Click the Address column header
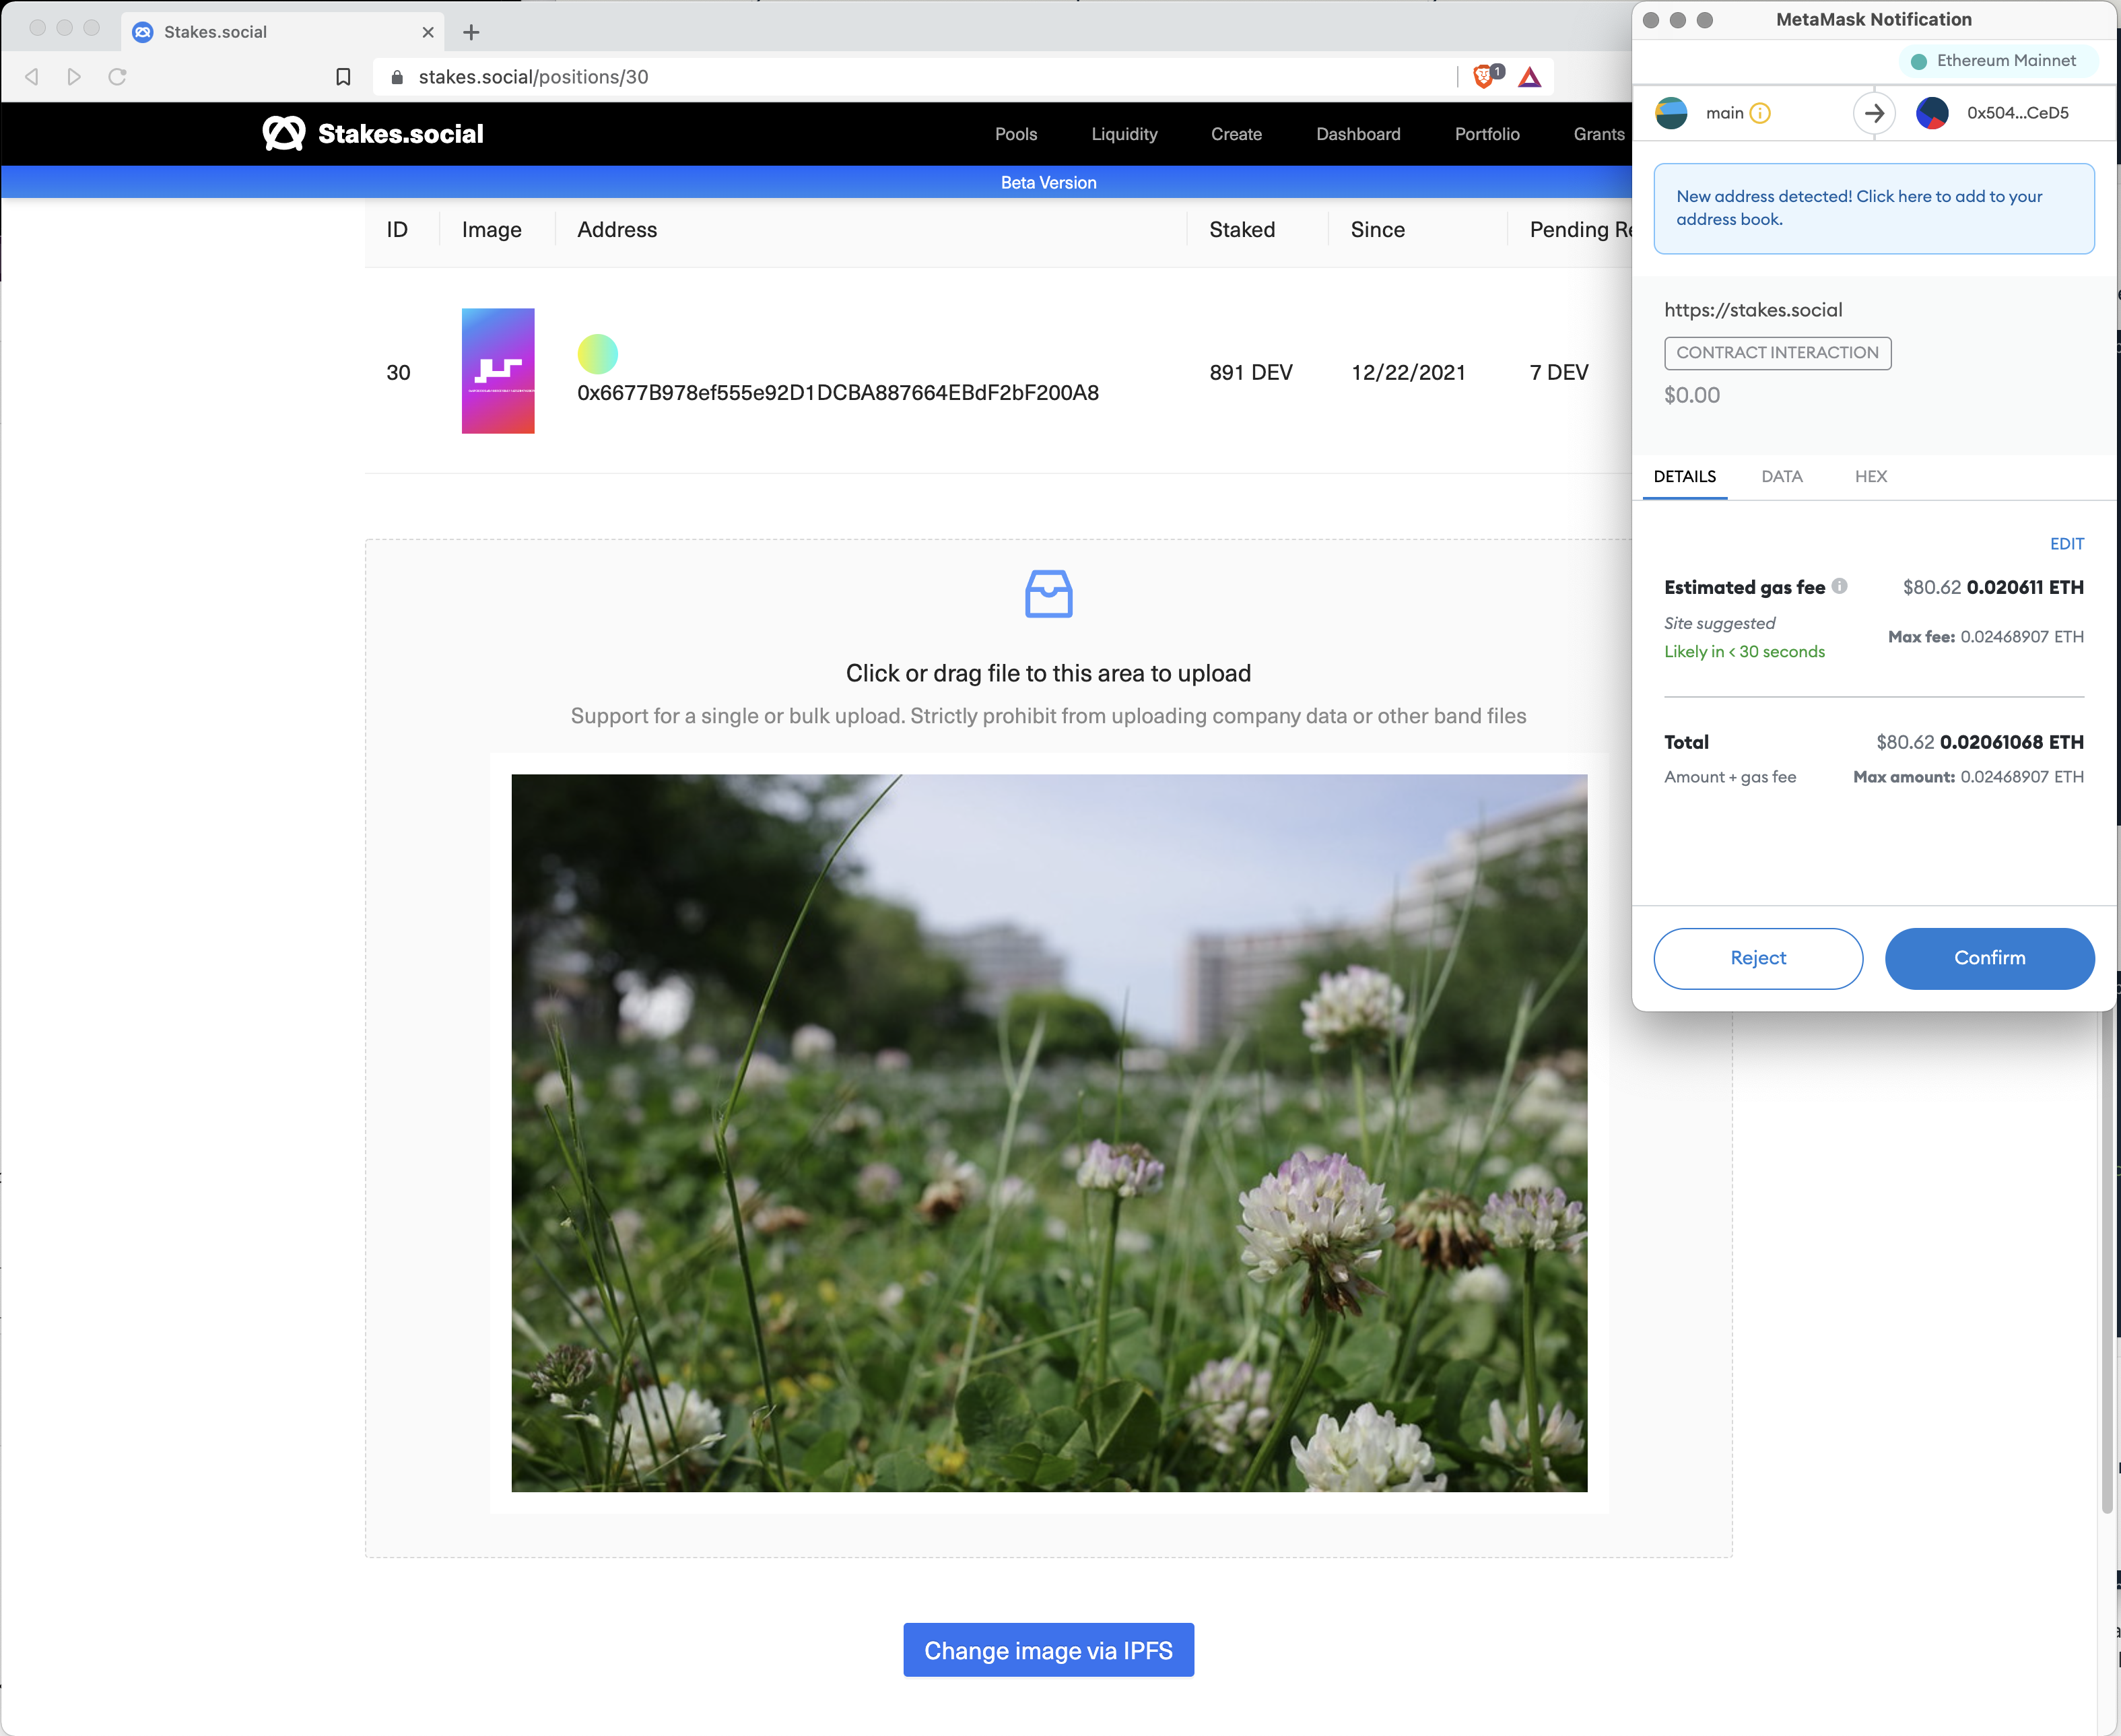Screen dimensions: 2121x1736 [x=617, y=230]
